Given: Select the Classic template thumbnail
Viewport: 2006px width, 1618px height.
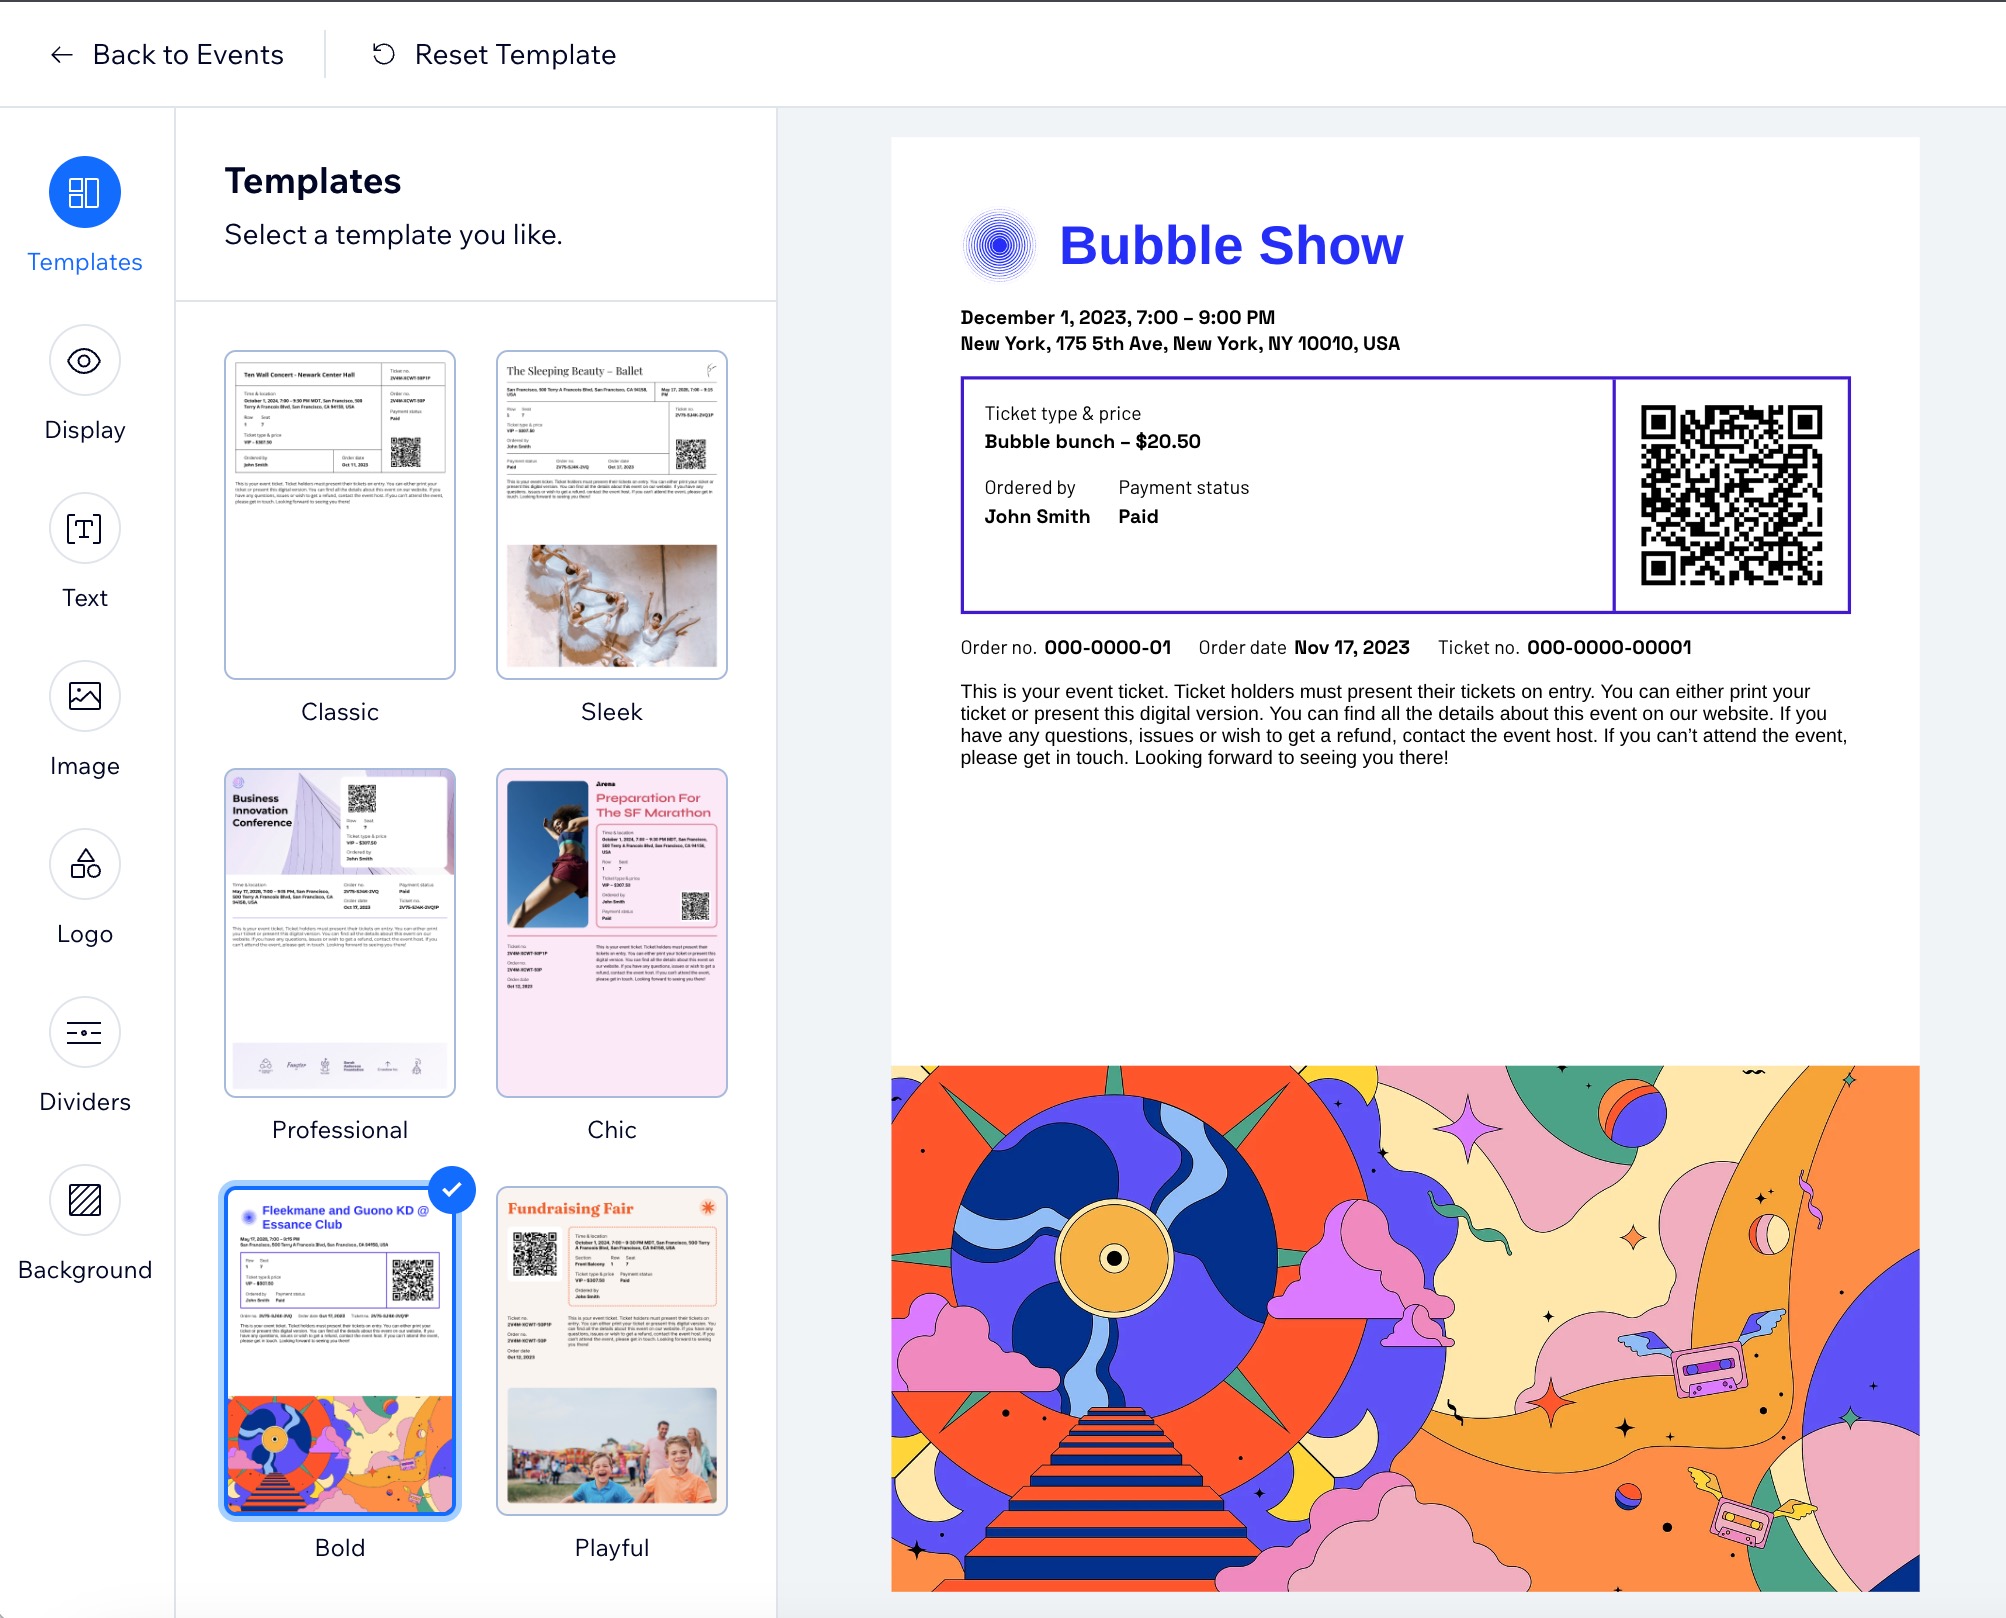Looking at the screenshot, I should point(338,512).
